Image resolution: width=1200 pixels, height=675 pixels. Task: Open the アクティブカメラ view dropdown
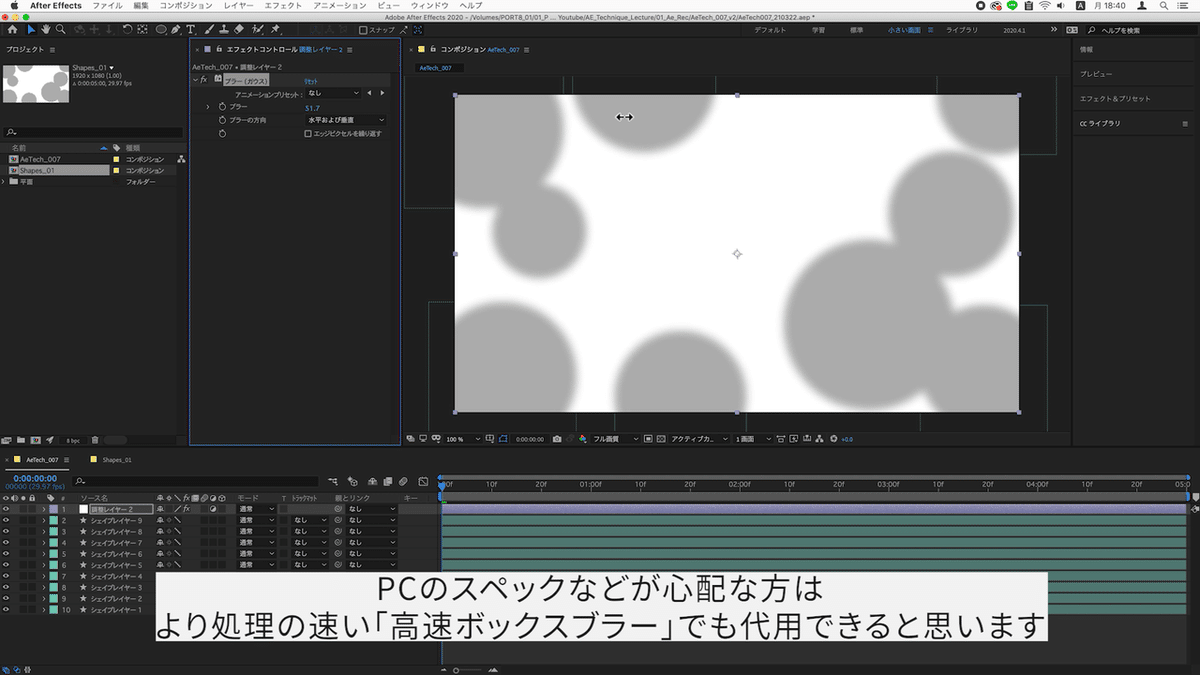[700, 439]
